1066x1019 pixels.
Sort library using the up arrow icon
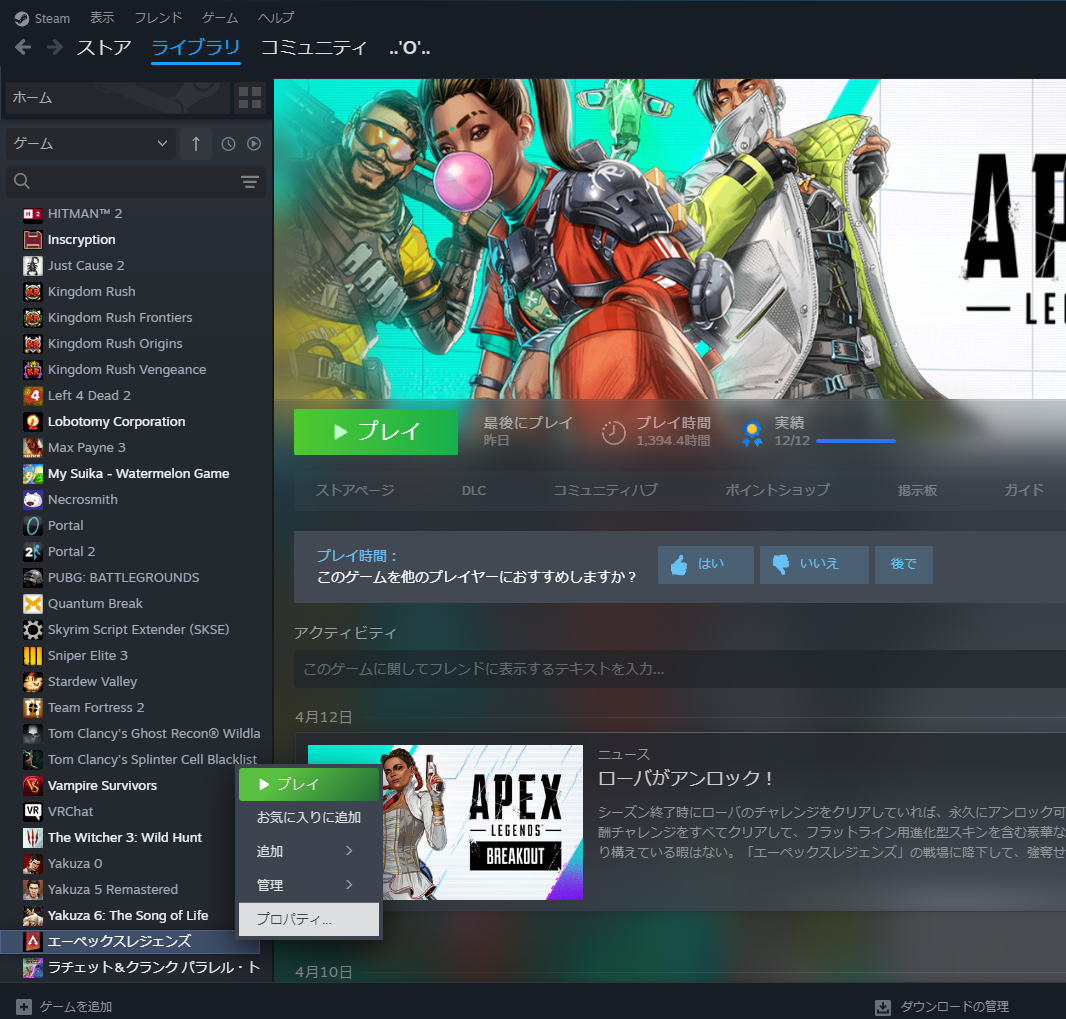pos(196,143)
